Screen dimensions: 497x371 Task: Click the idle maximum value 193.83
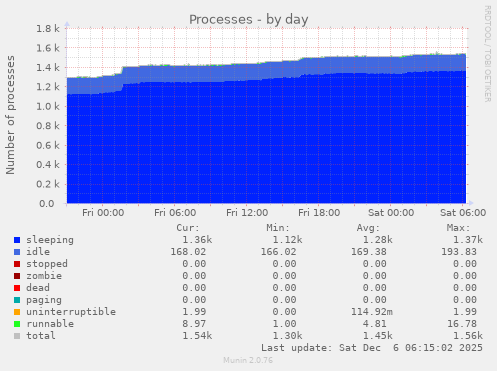tap(459, 252)
